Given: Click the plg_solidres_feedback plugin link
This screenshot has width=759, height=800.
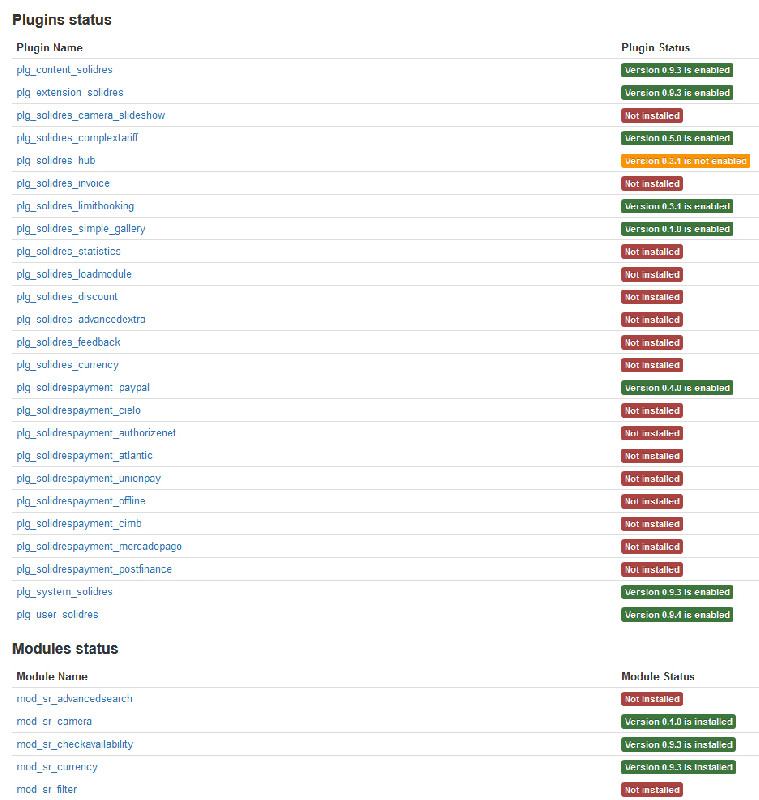Looking at the screenshot, I should [x=68, y=342].
